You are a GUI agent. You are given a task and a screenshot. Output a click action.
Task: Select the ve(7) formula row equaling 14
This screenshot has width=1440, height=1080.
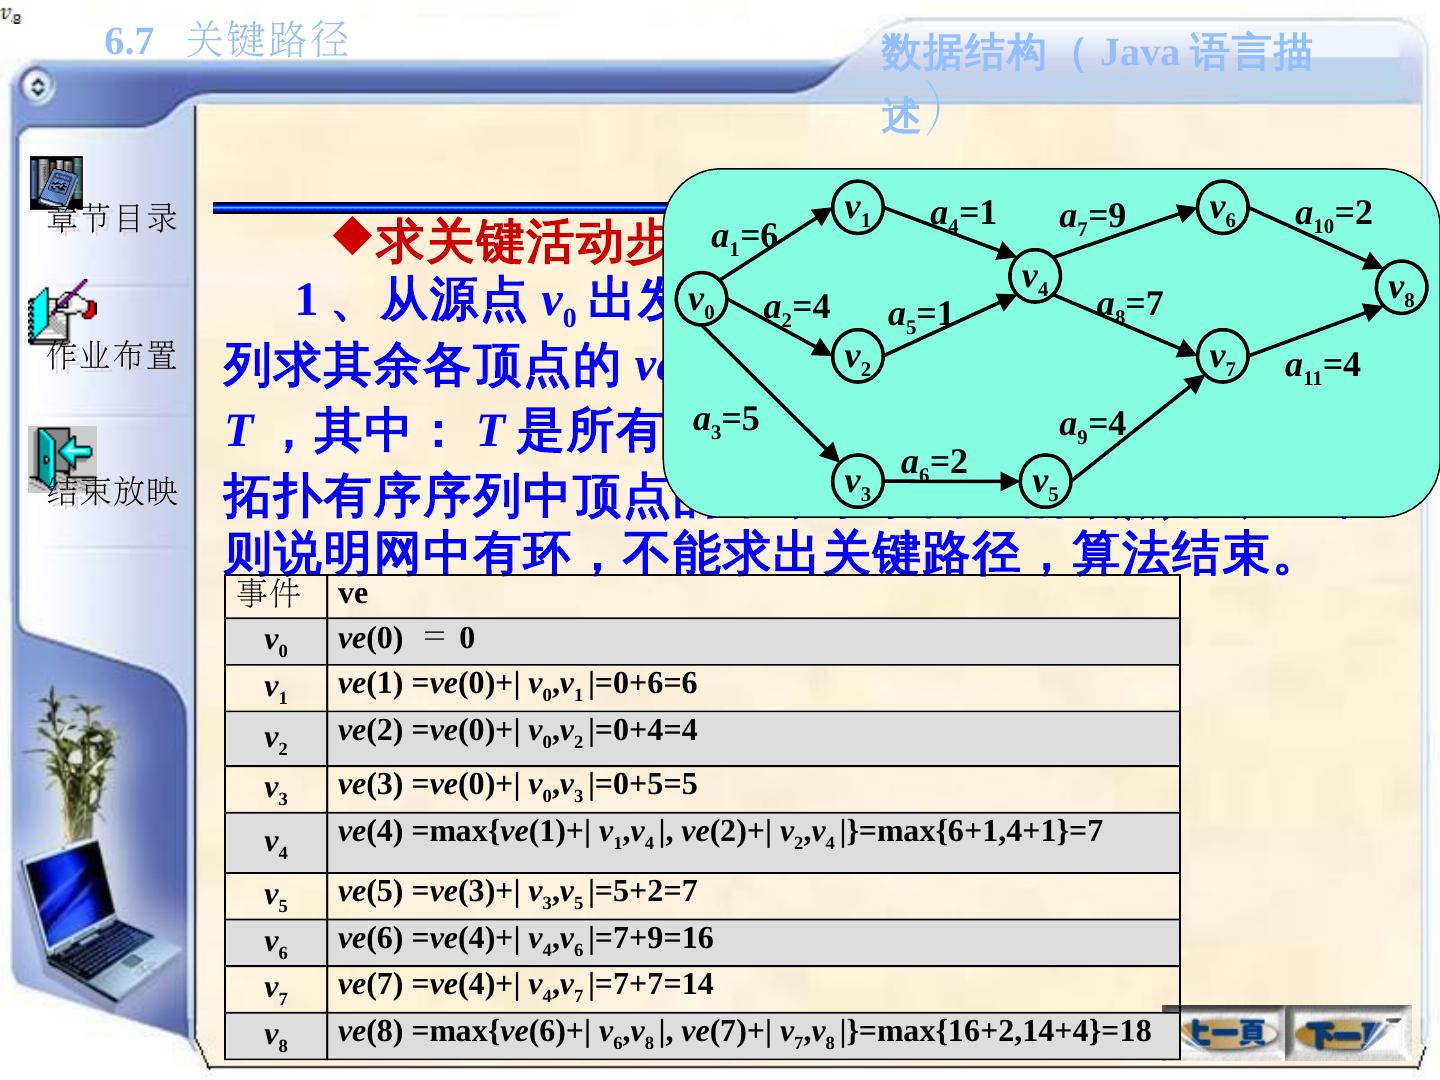tap(753, 990)
